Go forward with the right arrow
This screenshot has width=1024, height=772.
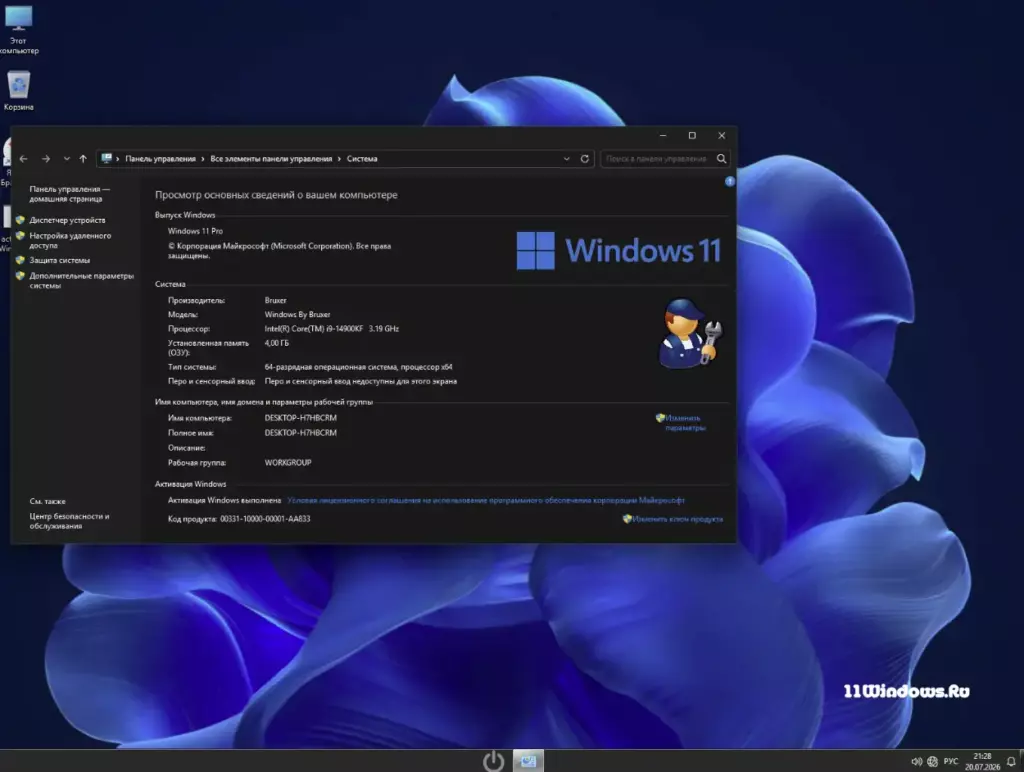point(46,159)
